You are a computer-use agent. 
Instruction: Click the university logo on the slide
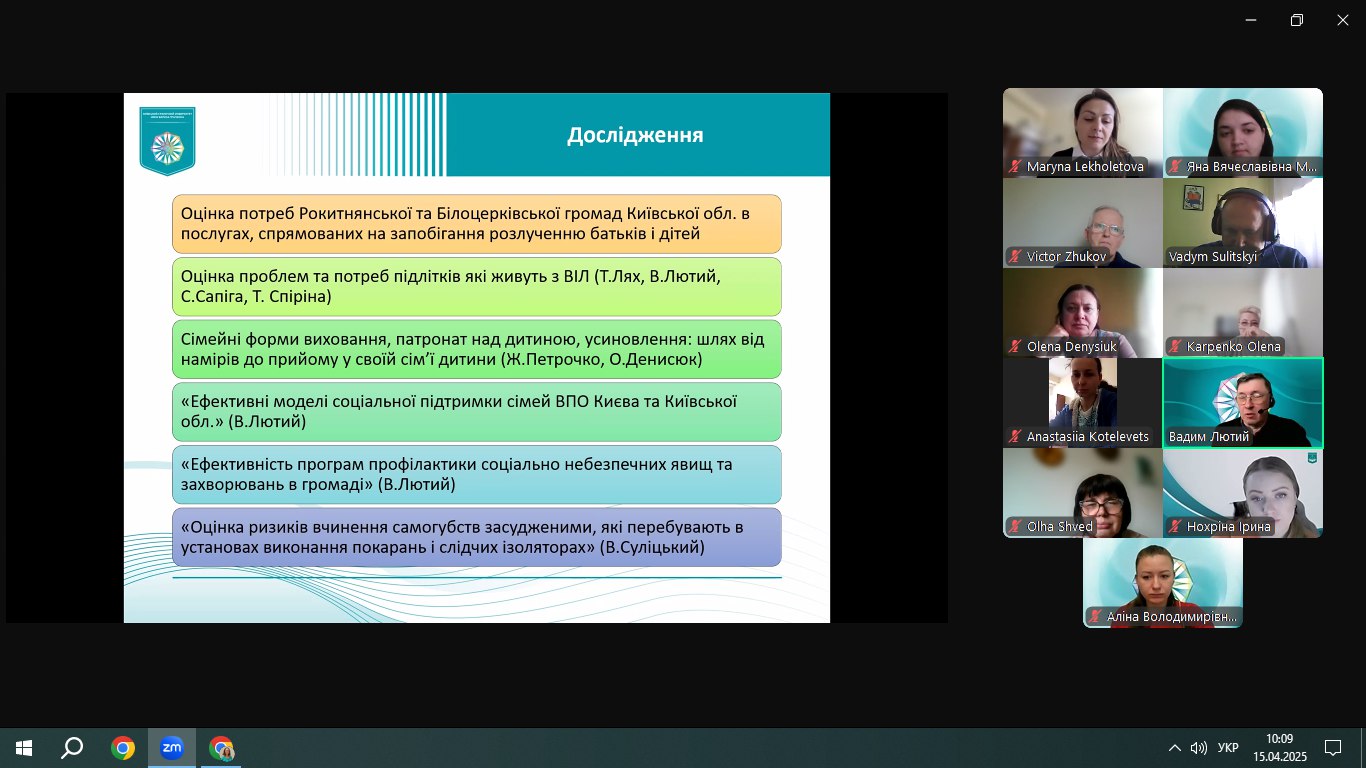point(167,140)
